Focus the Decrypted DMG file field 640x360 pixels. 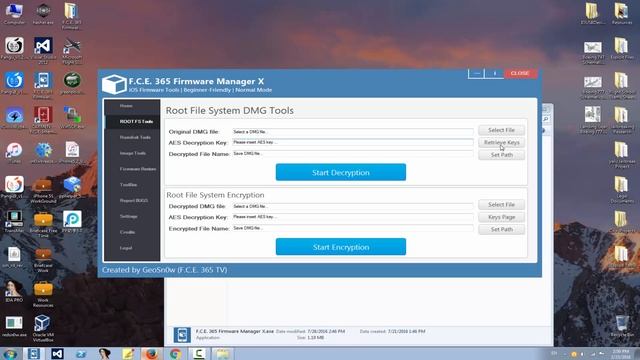coord(353,206)
